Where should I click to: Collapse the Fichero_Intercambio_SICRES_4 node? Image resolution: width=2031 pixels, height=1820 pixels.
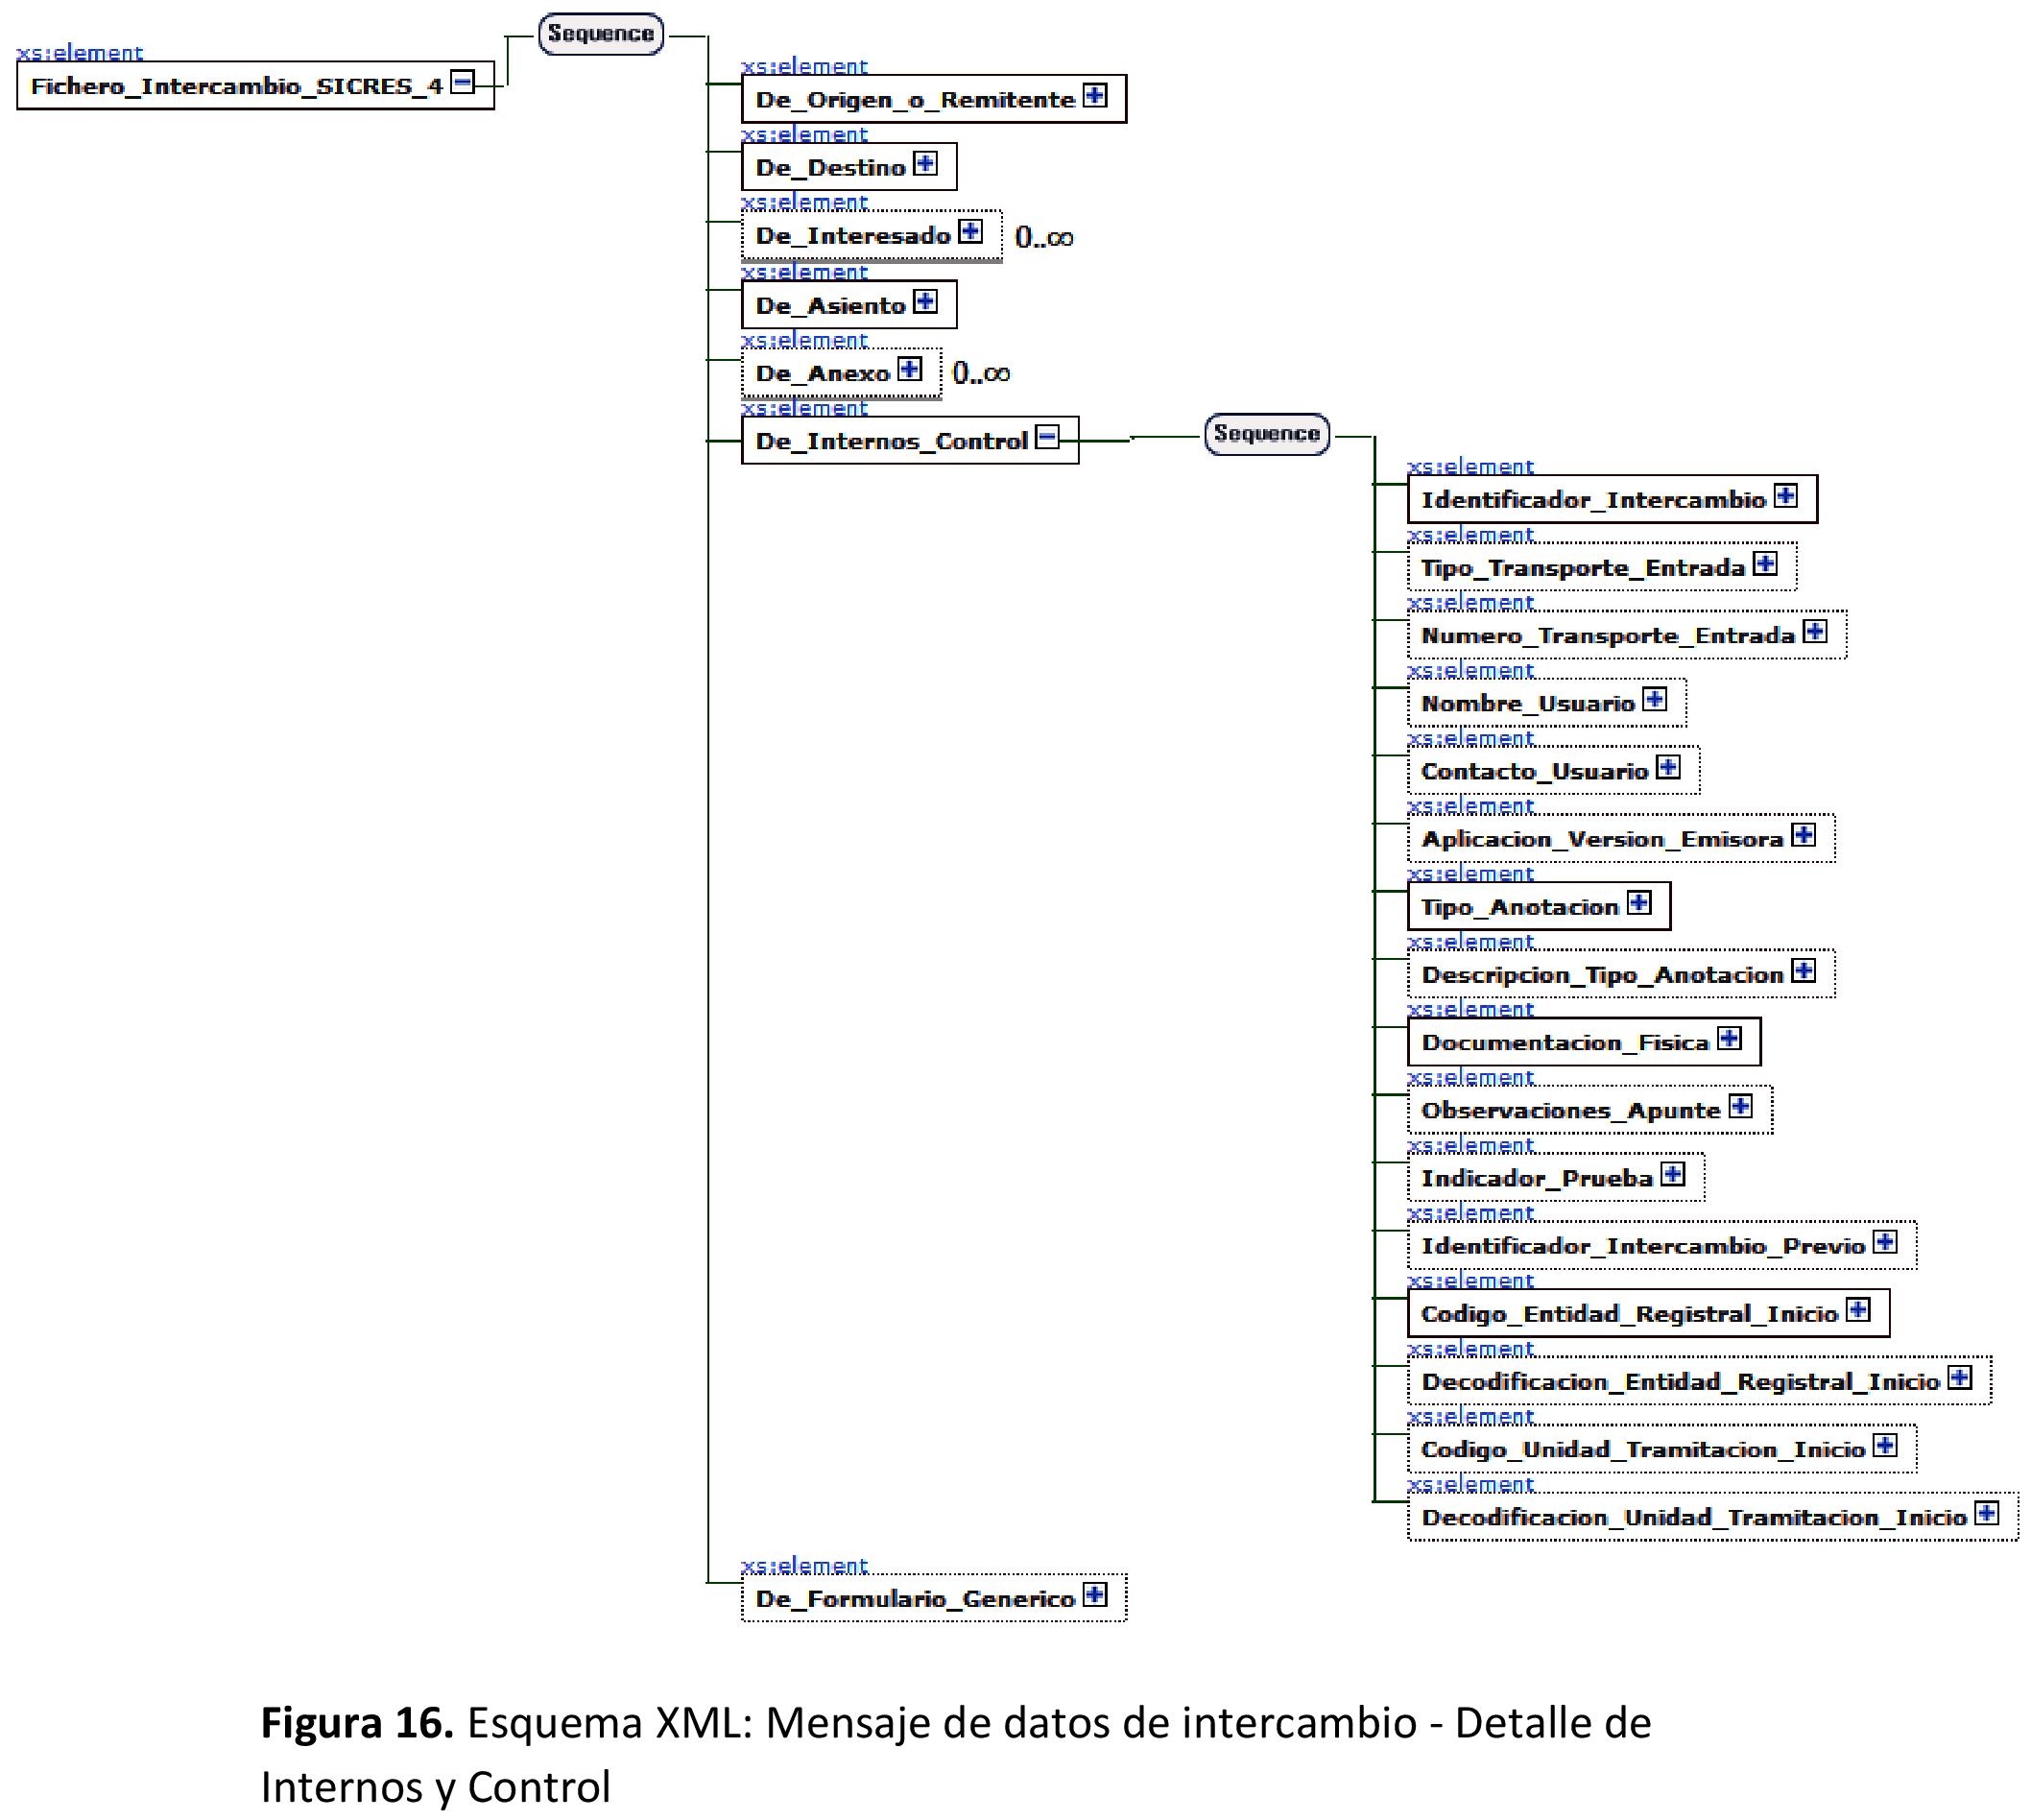(462, 81)
